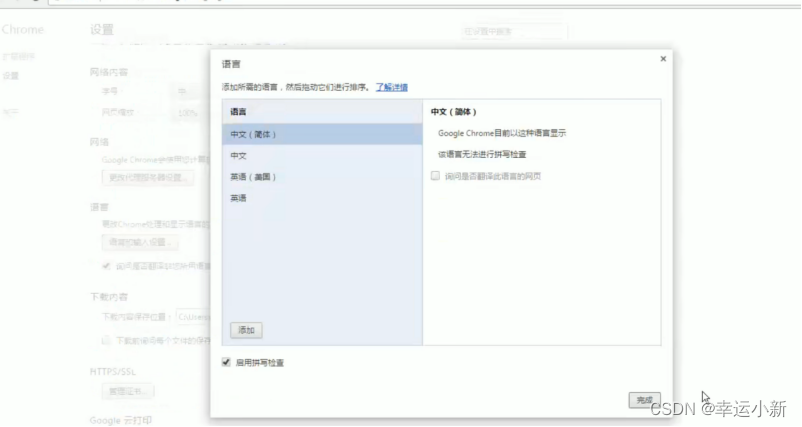Image resolution: width=802 pixels, height=427 pixels.
Task: Close the 语言 dialog with the X
Action: pyautogui.click(x=663, y=59)
